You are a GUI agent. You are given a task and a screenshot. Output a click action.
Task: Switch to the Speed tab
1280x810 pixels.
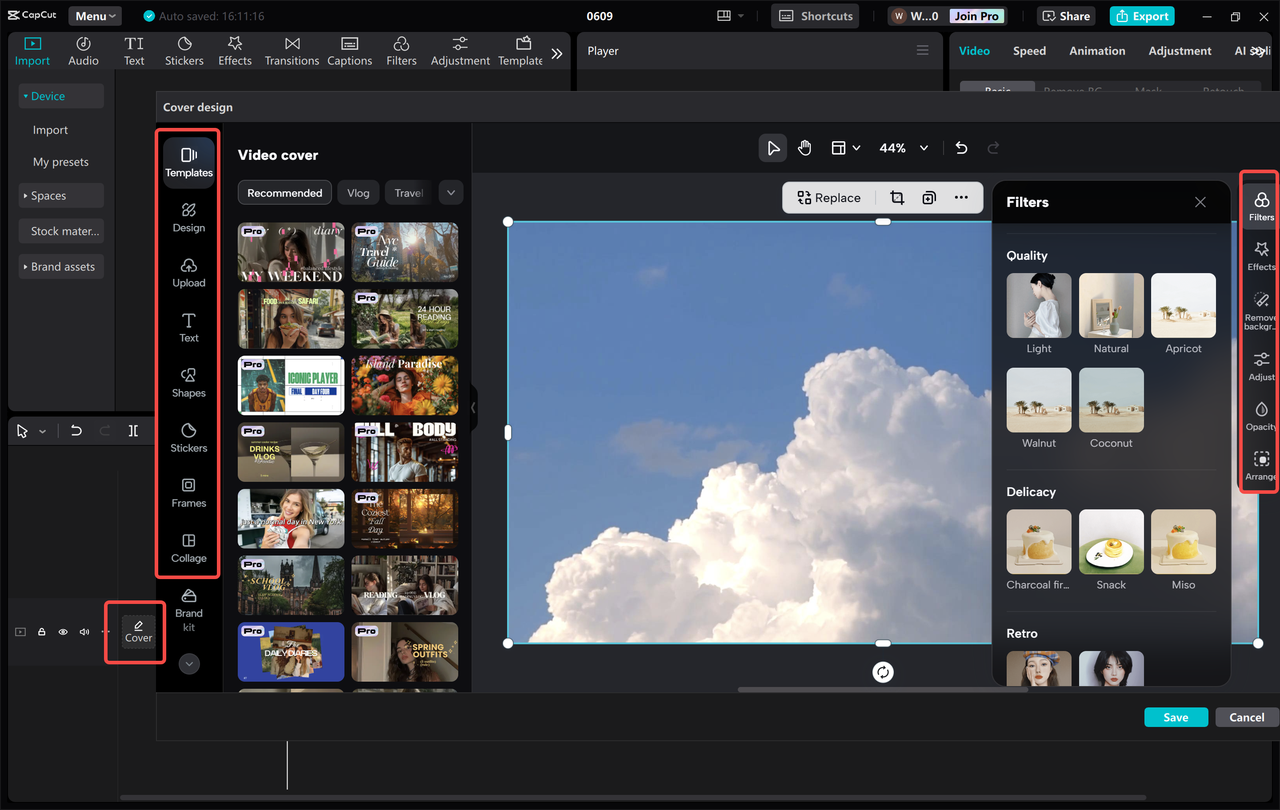(x=1029, y=50)
